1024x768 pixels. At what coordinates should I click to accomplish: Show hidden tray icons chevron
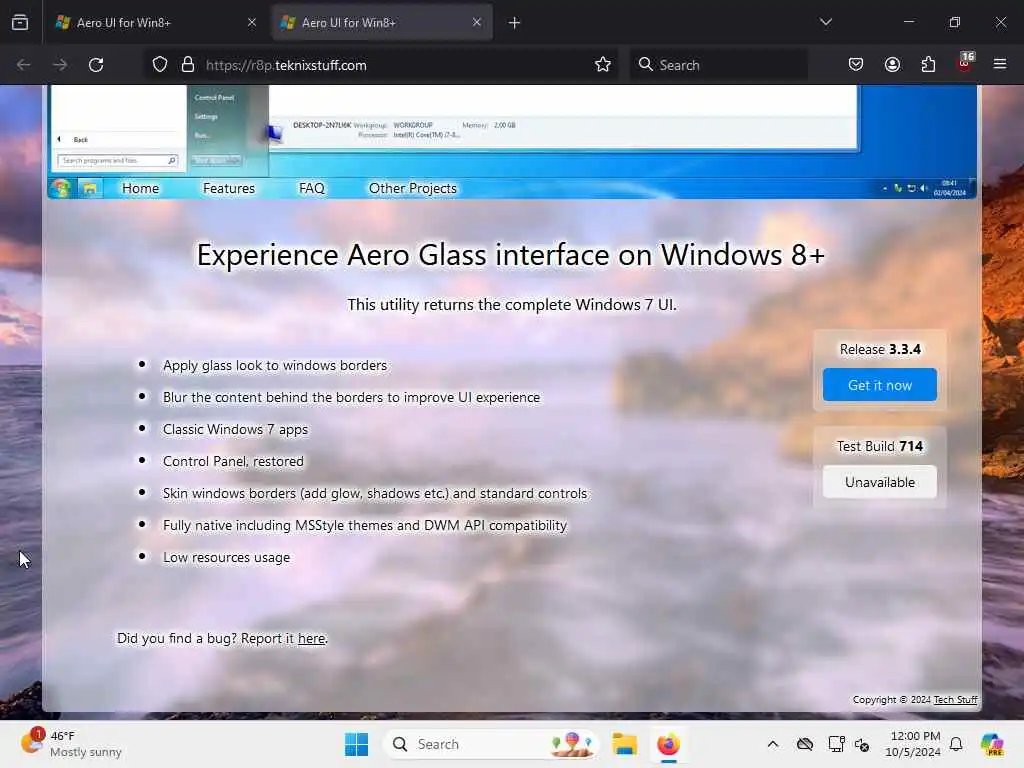(773, 744)
